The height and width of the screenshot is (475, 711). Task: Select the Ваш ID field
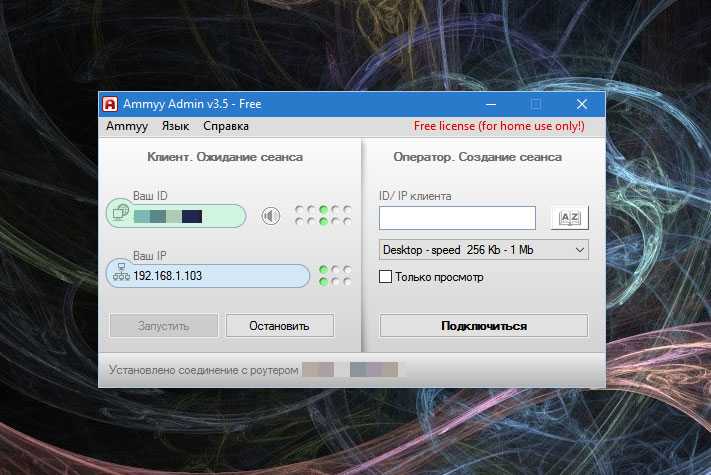[176, 216]
